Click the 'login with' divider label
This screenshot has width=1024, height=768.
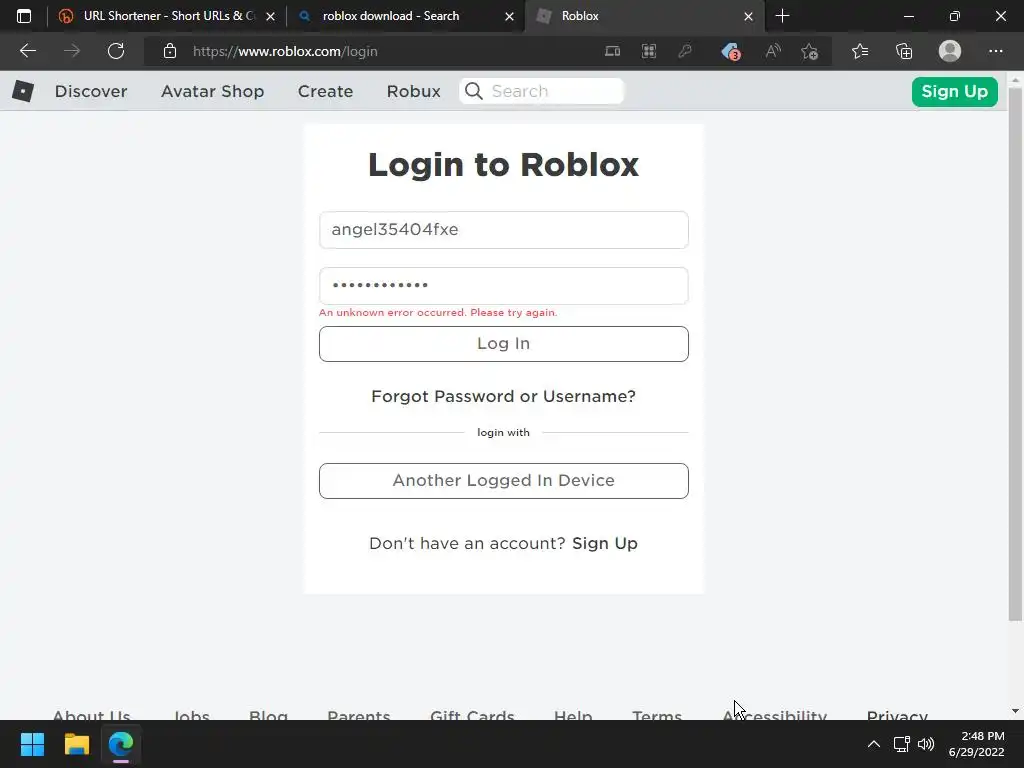(x=504, y=432)
